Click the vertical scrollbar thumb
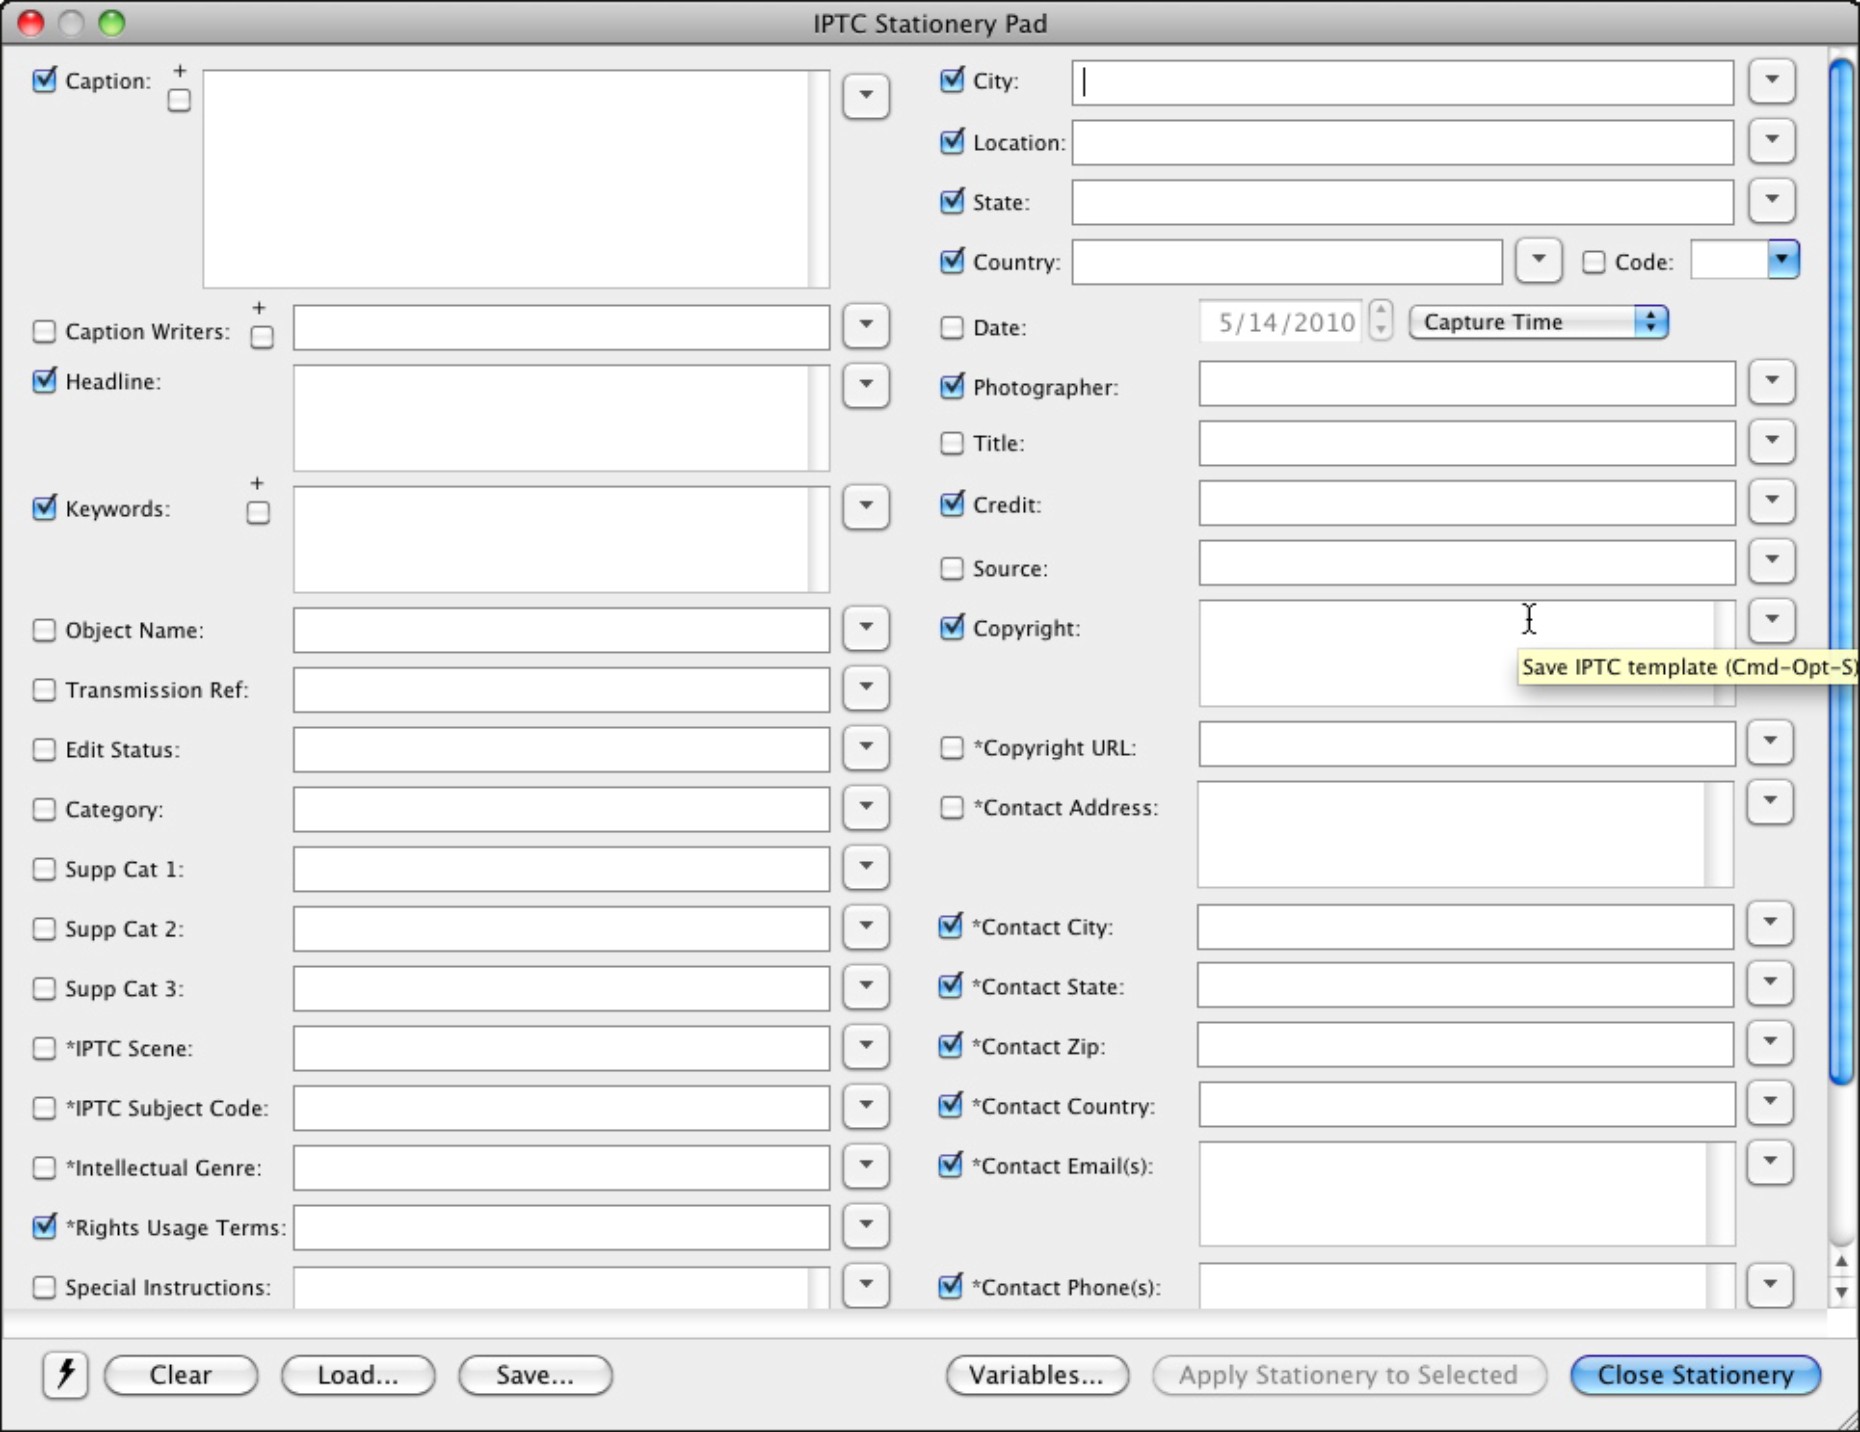The width and height of the screenshot is (1860, 1432). (x=1842, y=572)
